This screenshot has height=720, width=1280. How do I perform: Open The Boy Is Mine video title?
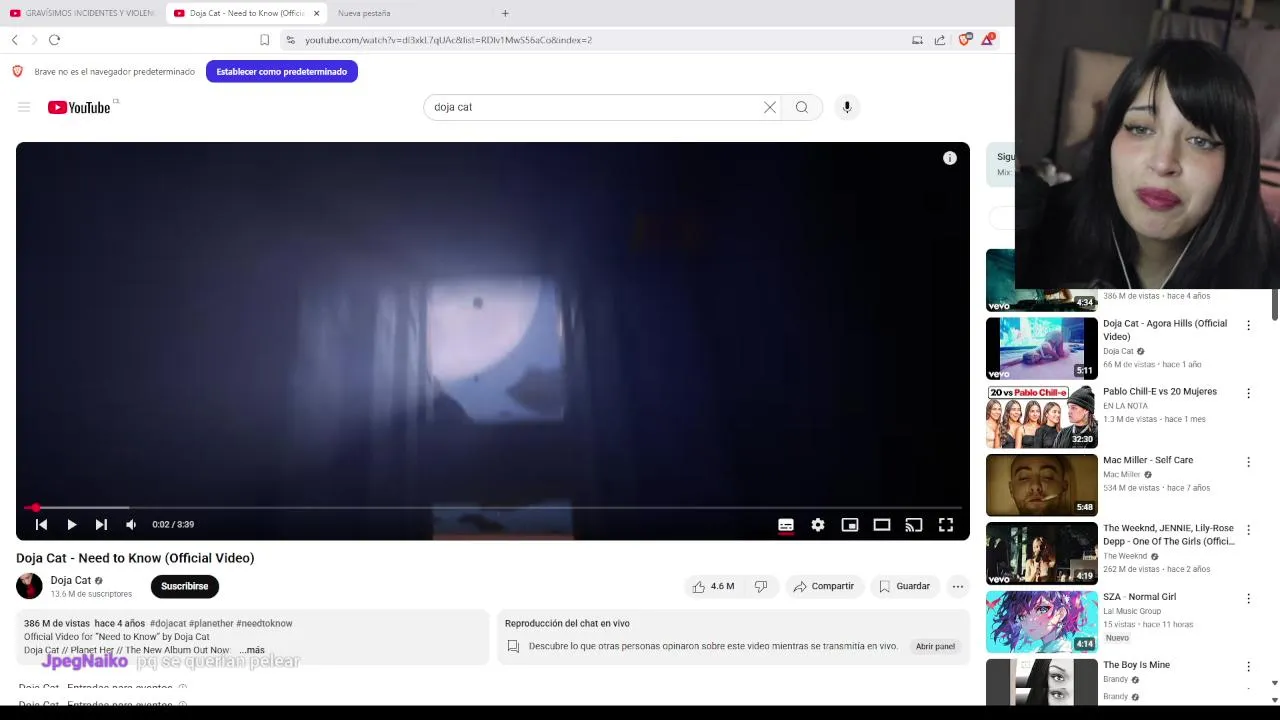(x=1136, y=665)
